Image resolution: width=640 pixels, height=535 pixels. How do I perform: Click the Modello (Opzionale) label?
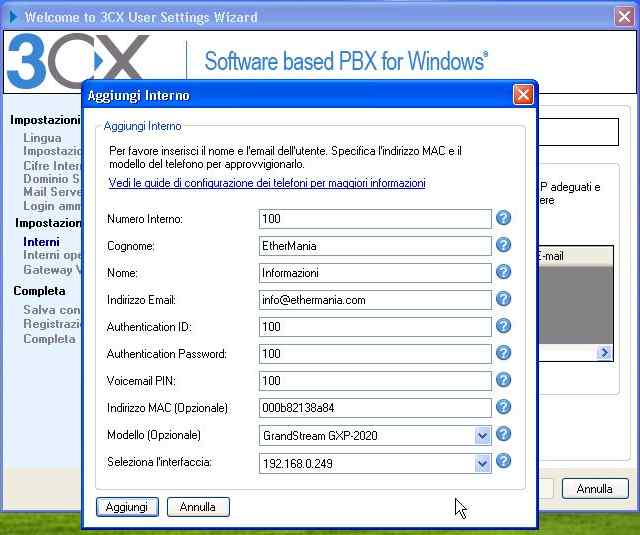click(x=154, y=435)
